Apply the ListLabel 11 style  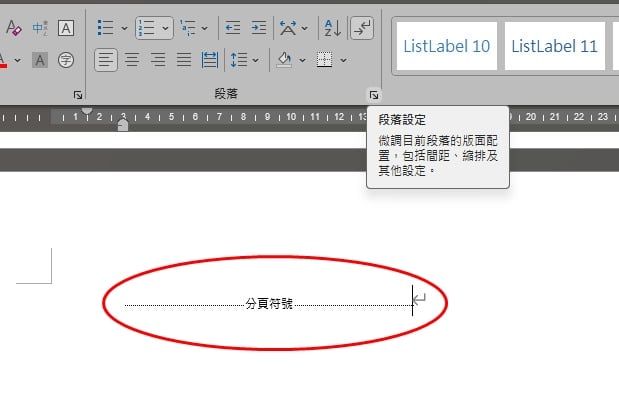tap(554, 46)
